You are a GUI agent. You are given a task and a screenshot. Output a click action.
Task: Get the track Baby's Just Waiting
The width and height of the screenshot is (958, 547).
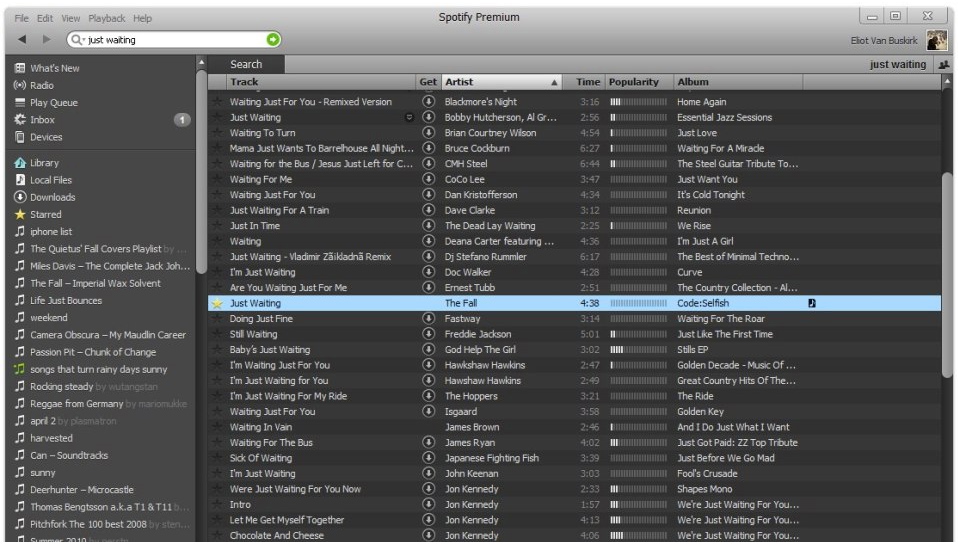[429, 349]
